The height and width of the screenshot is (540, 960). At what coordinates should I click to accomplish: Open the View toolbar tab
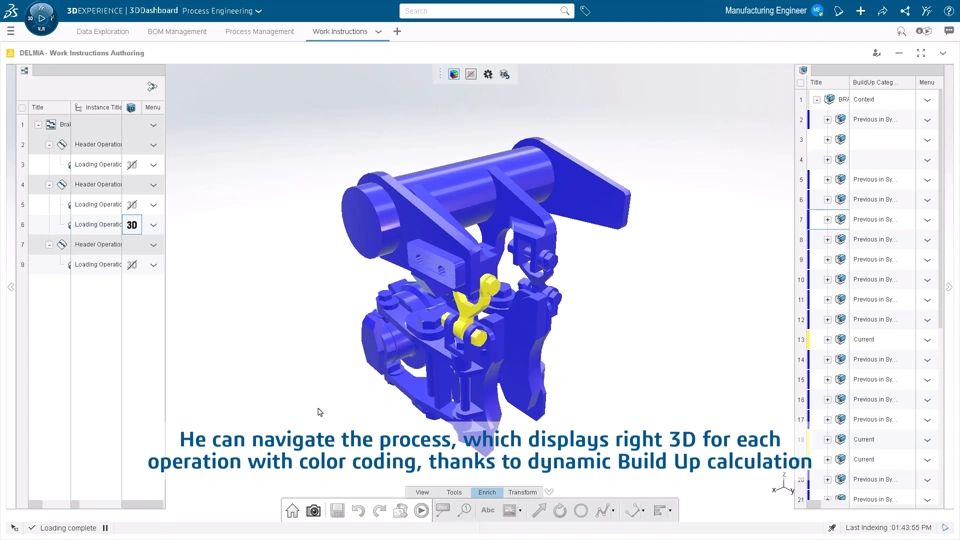422,492
